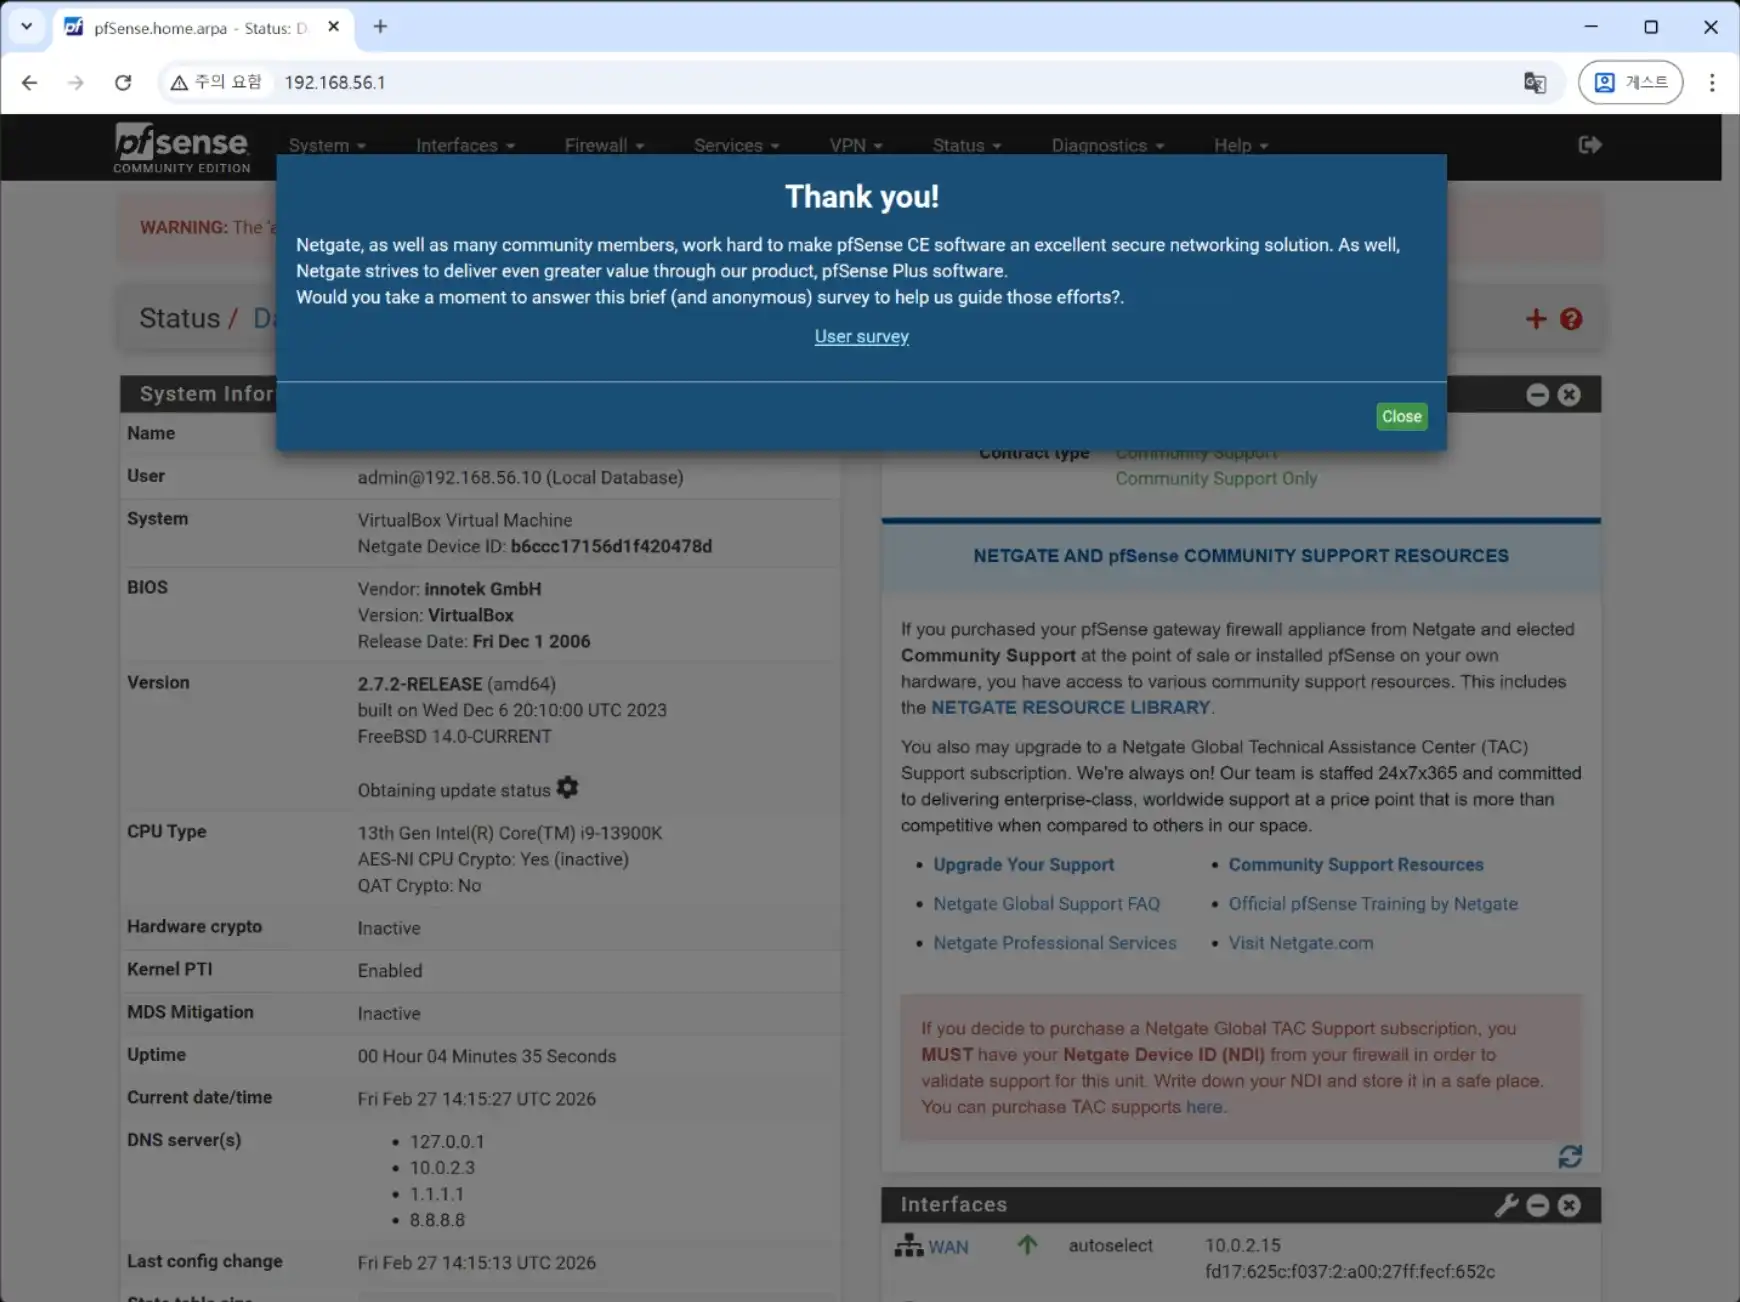Click the Interfaces widget wrench settings icon
The width and height of the screenshot is (1740, 1302).
(1505, 1205)
